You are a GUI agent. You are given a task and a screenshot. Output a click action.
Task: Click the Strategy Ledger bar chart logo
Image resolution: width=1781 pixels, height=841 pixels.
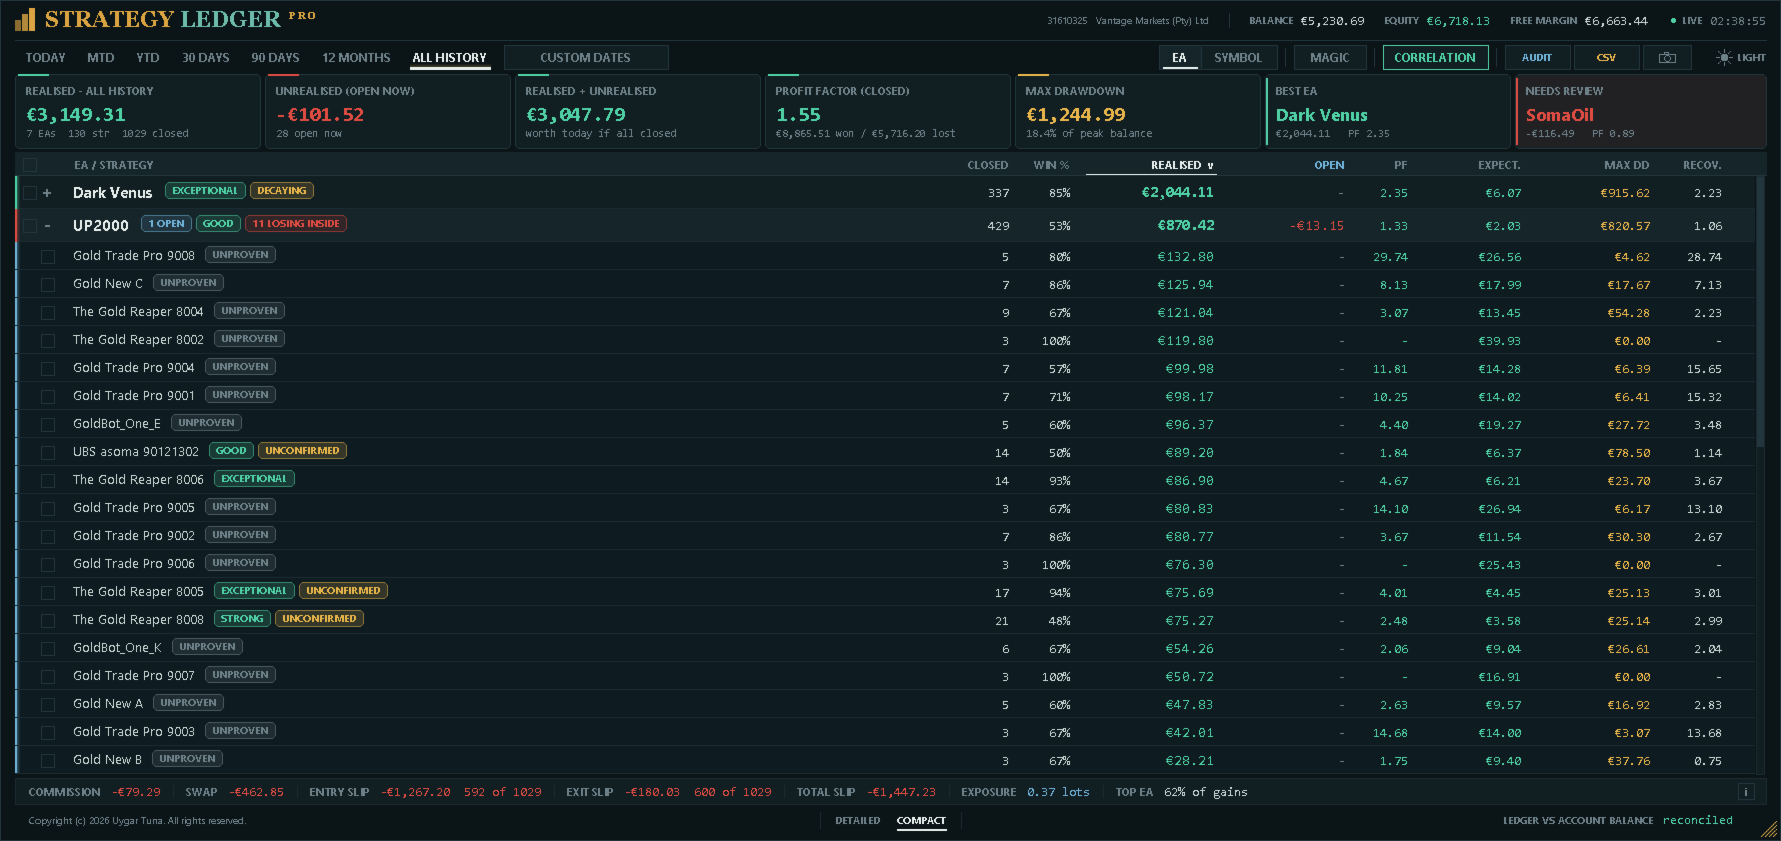click(x=24, y=19)
